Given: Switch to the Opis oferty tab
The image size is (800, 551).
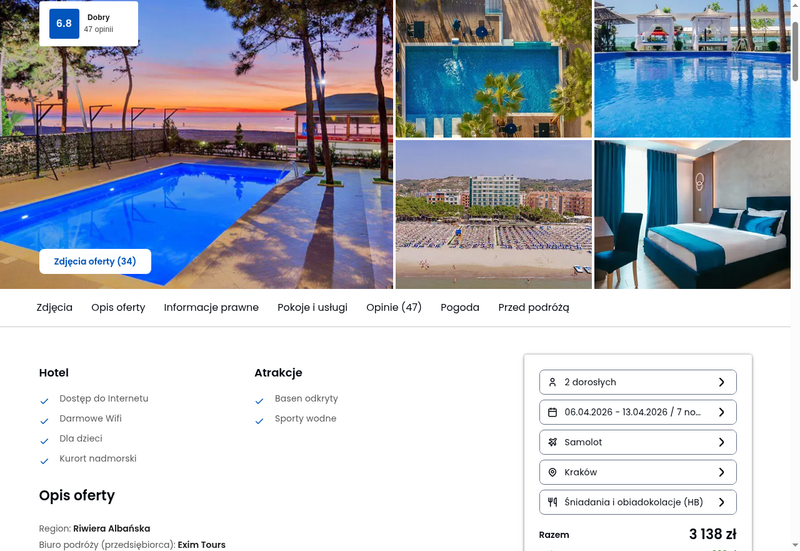Looking at the screenshot, I should (118, 308).
